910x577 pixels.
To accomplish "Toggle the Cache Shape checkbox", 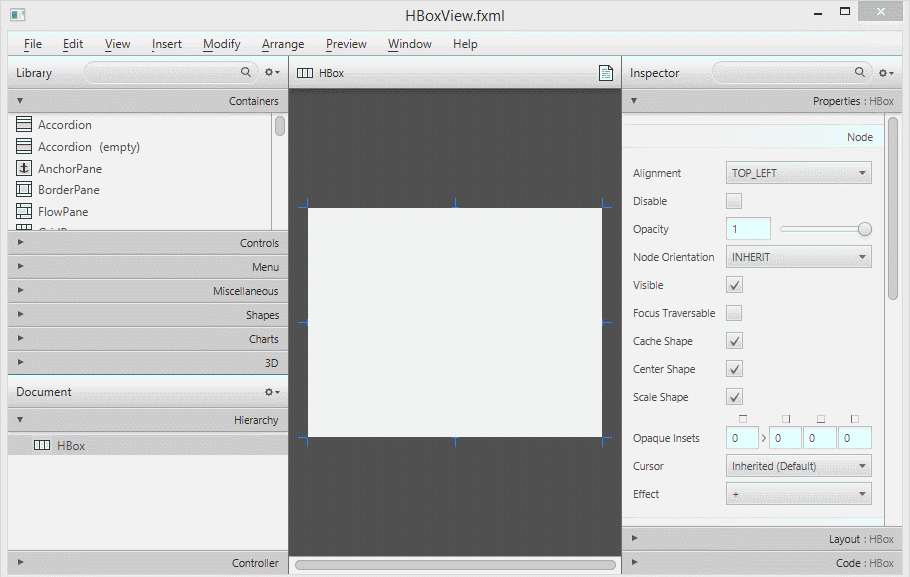I will (x=734, y=341).
